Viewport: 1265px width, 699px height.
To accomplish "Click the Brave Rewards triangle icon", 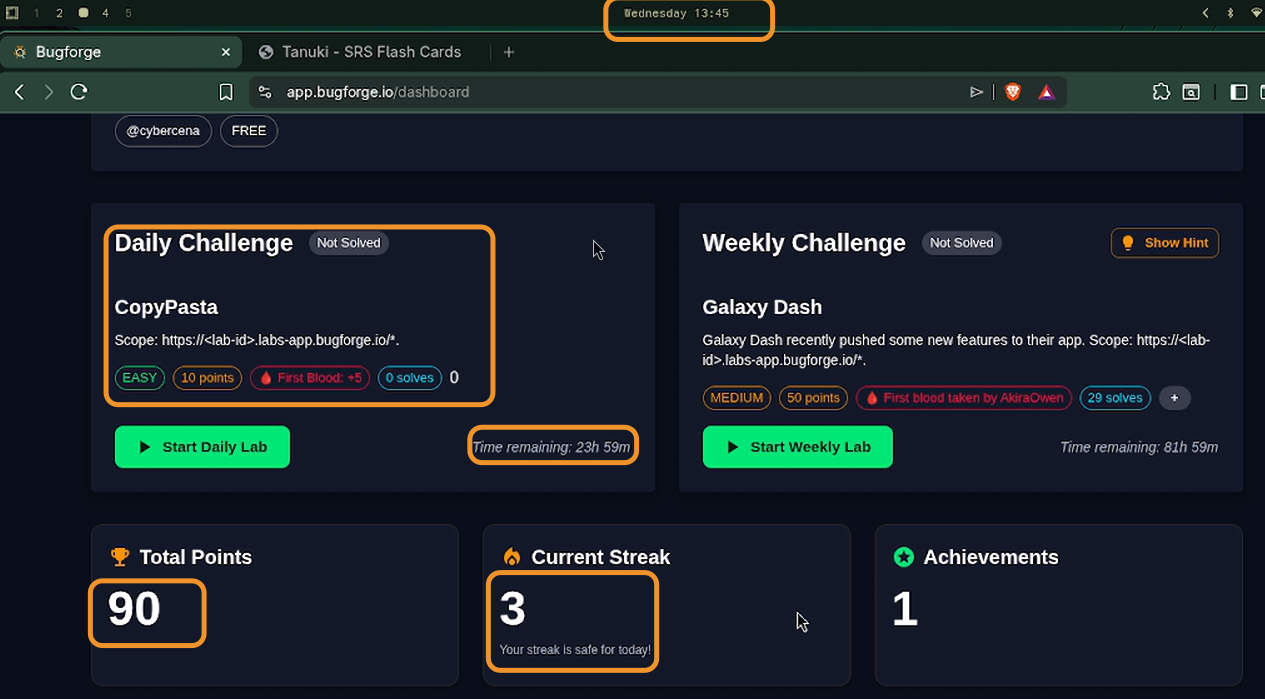I will point(1046,92).
